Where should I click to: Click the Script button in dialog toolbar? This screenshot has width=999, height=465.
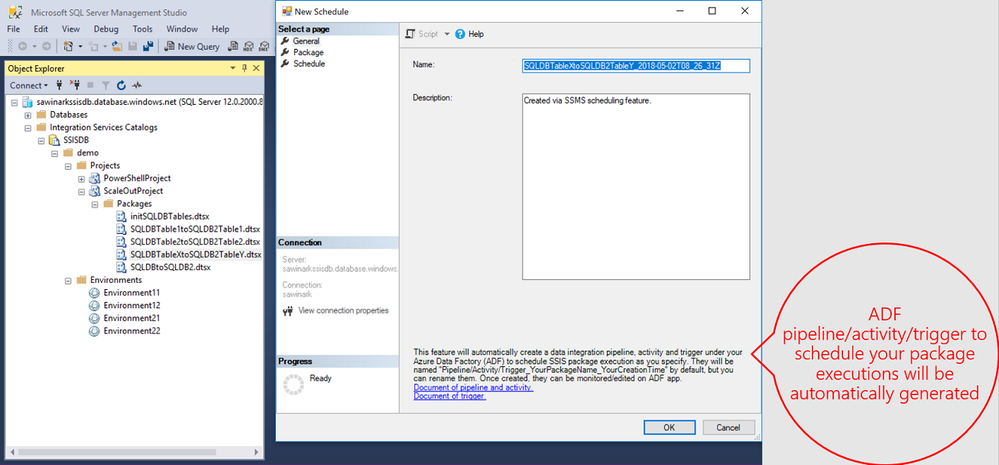[422, 34]
